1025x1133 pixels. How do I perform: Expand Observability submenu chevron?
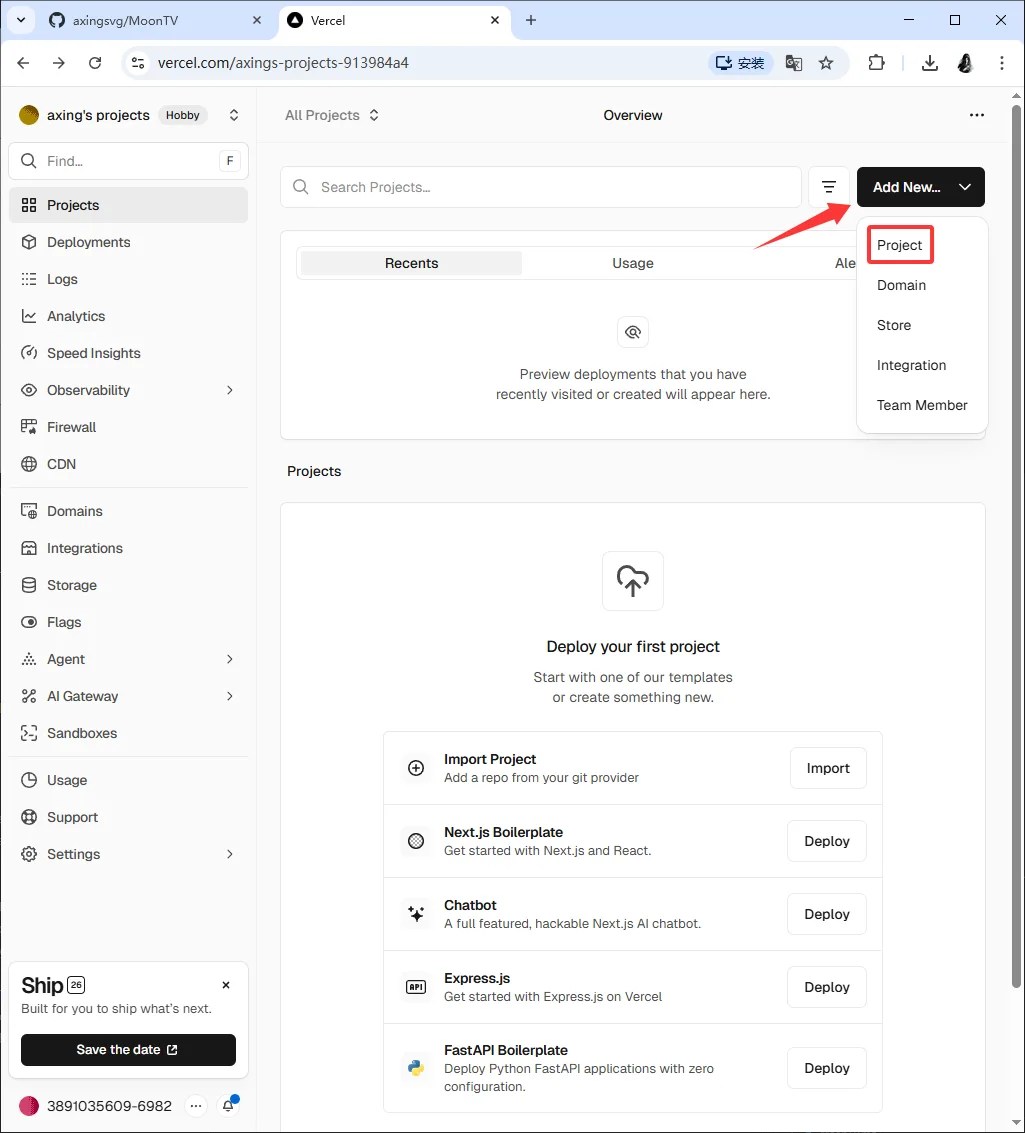point(230,390)
